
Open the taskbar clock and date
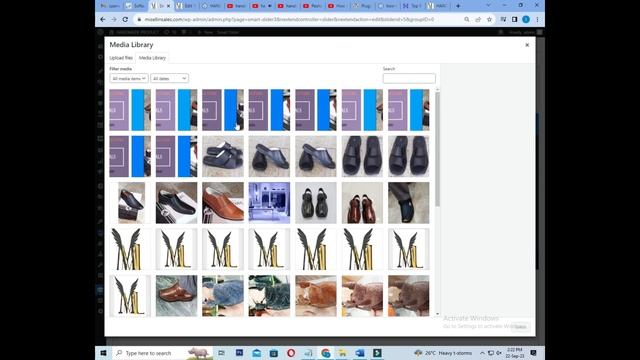point(515,353)
